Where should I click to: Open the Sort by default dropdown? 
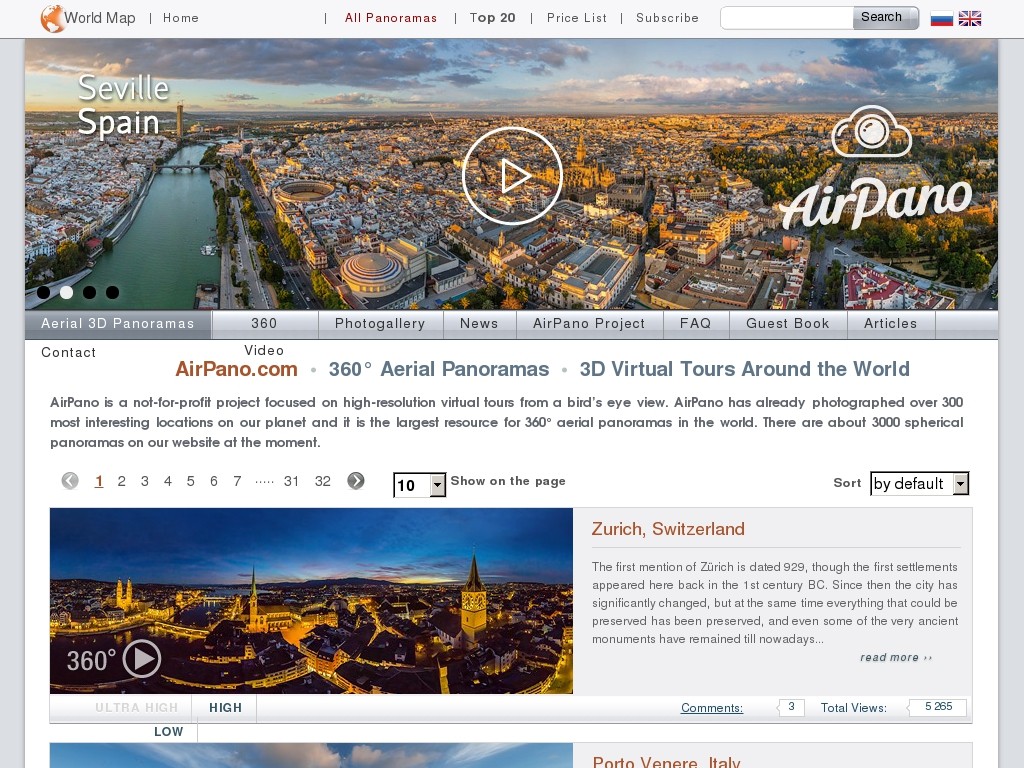click(x=920, y=483)
